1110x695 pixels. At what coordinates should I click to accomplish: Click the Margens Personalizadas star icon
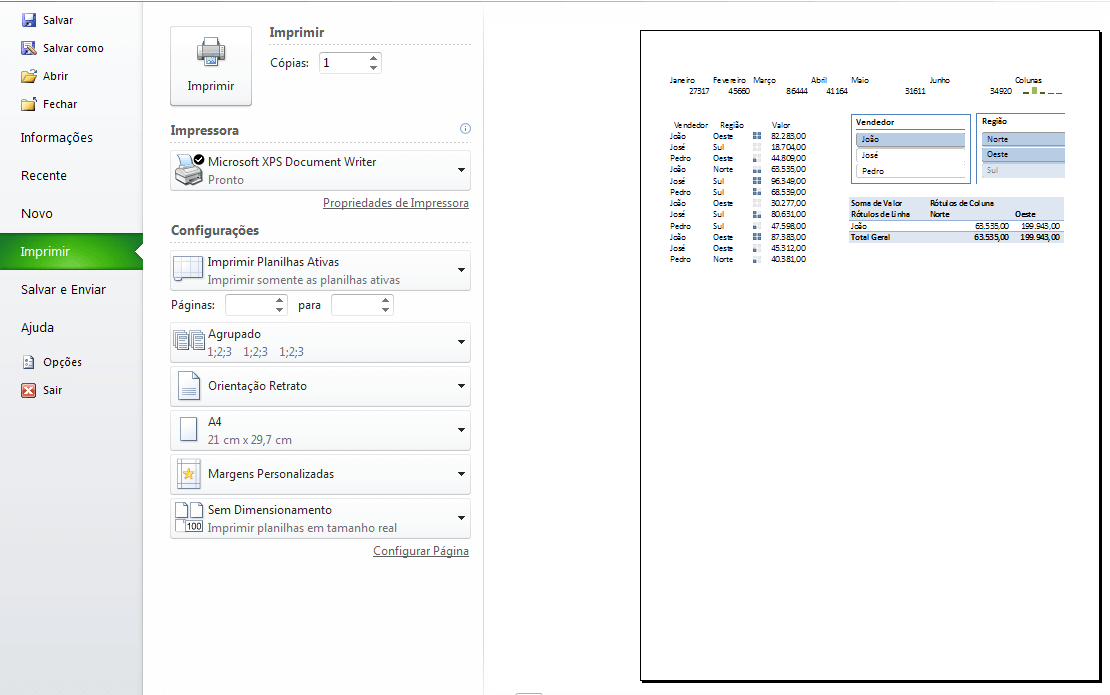188,474
